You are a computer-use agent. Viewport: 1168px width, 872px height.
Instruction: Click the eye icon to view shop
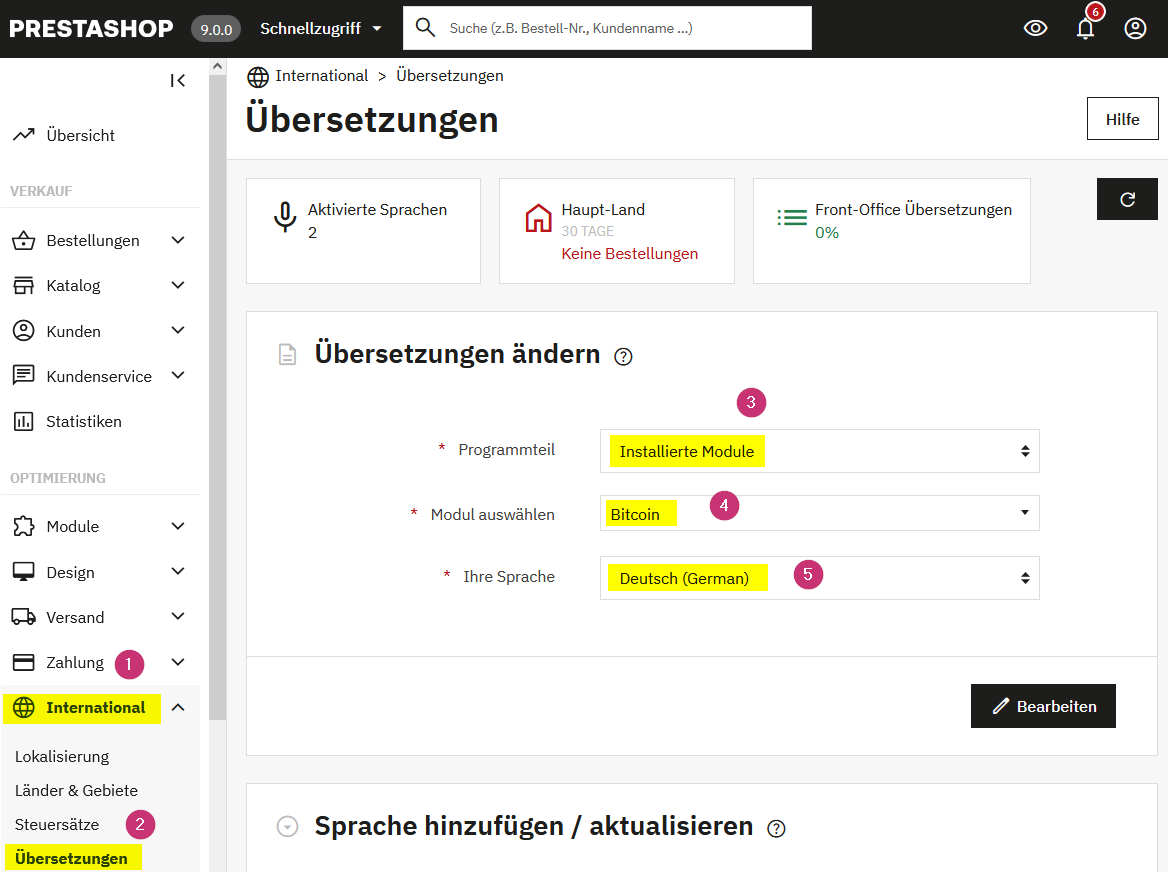coord(1035,29)
